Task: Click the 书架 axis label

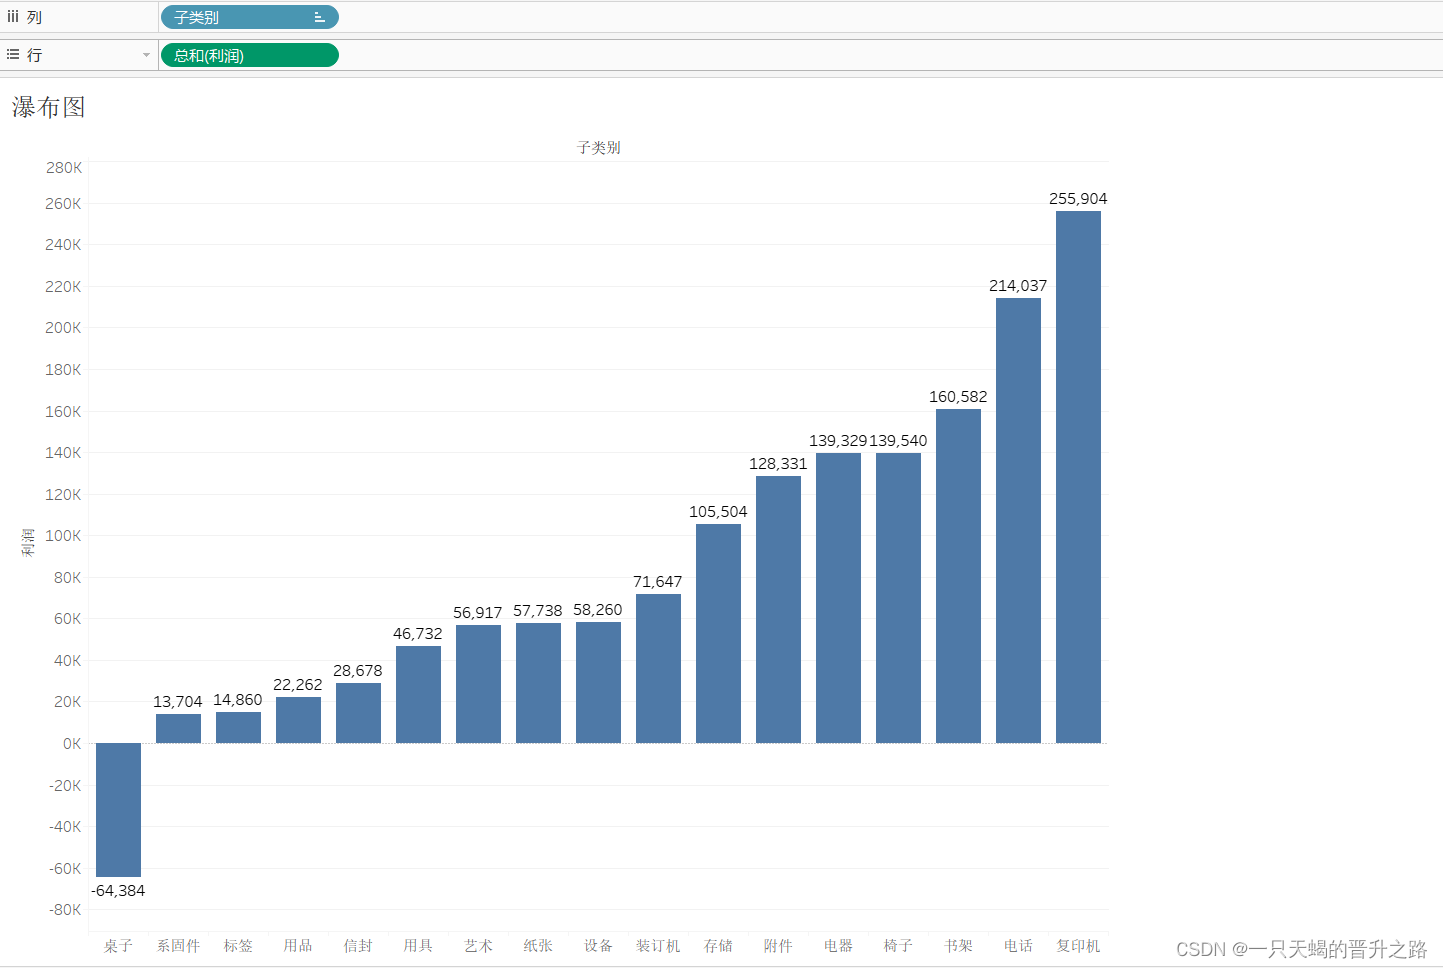Action: point(958,945)
